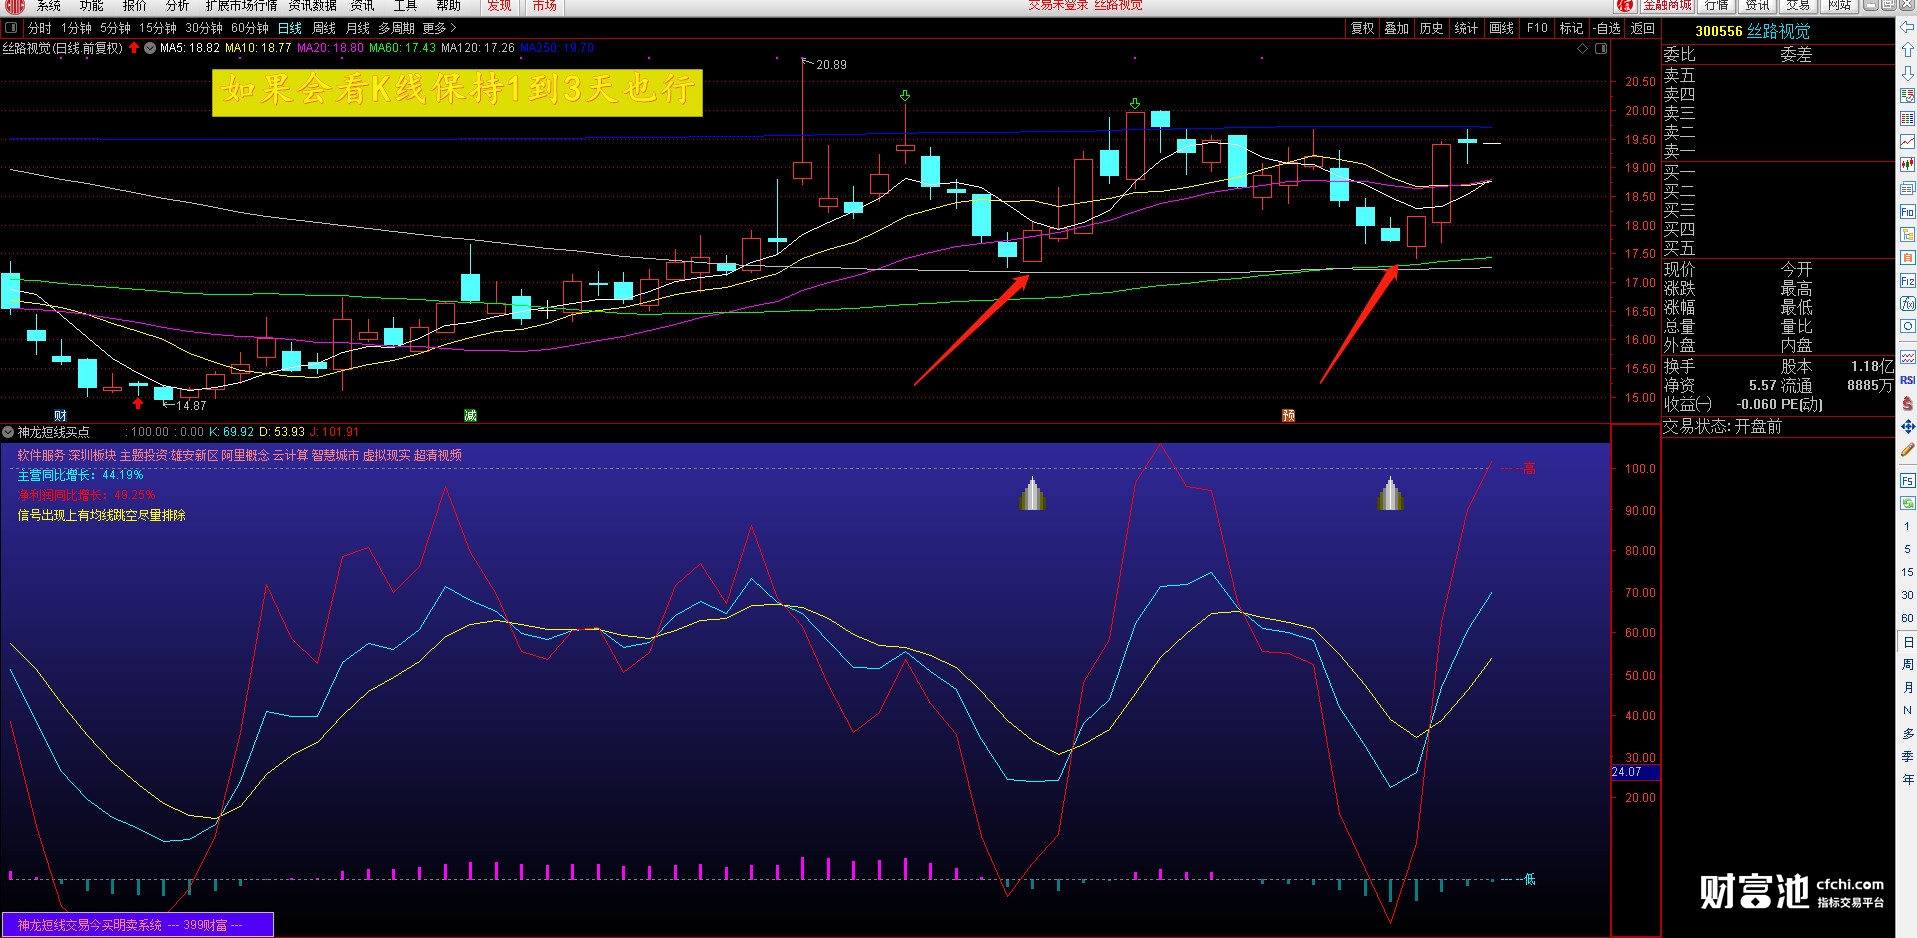
Task: Open the Fiz sidebar icon
Action: tap(1907, 281)
